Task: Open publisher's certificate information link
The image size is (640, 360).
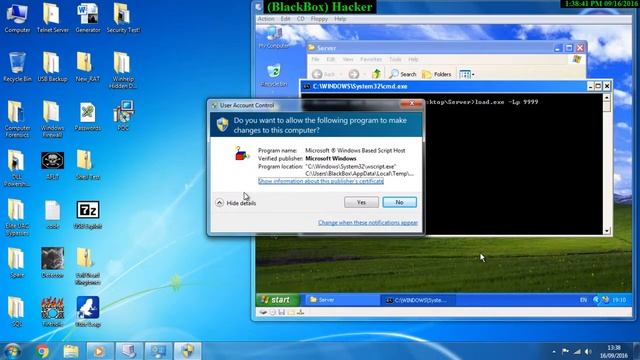Action: 321,181
